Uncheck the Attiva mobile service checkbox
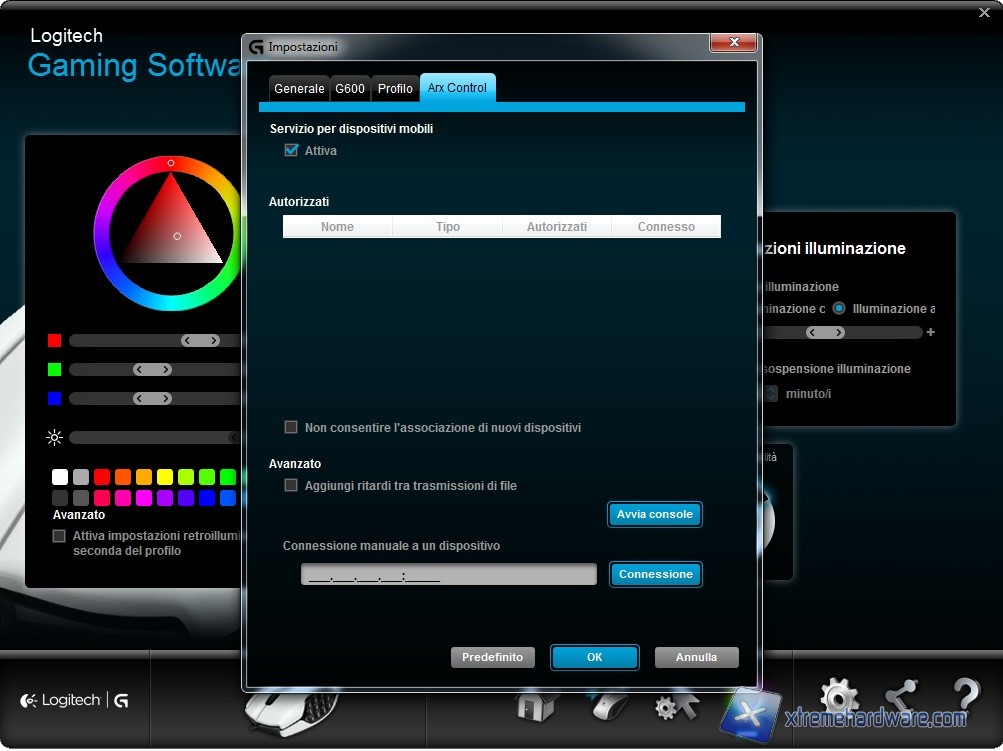Viewport: 1003px width, 751px height. 292,151
